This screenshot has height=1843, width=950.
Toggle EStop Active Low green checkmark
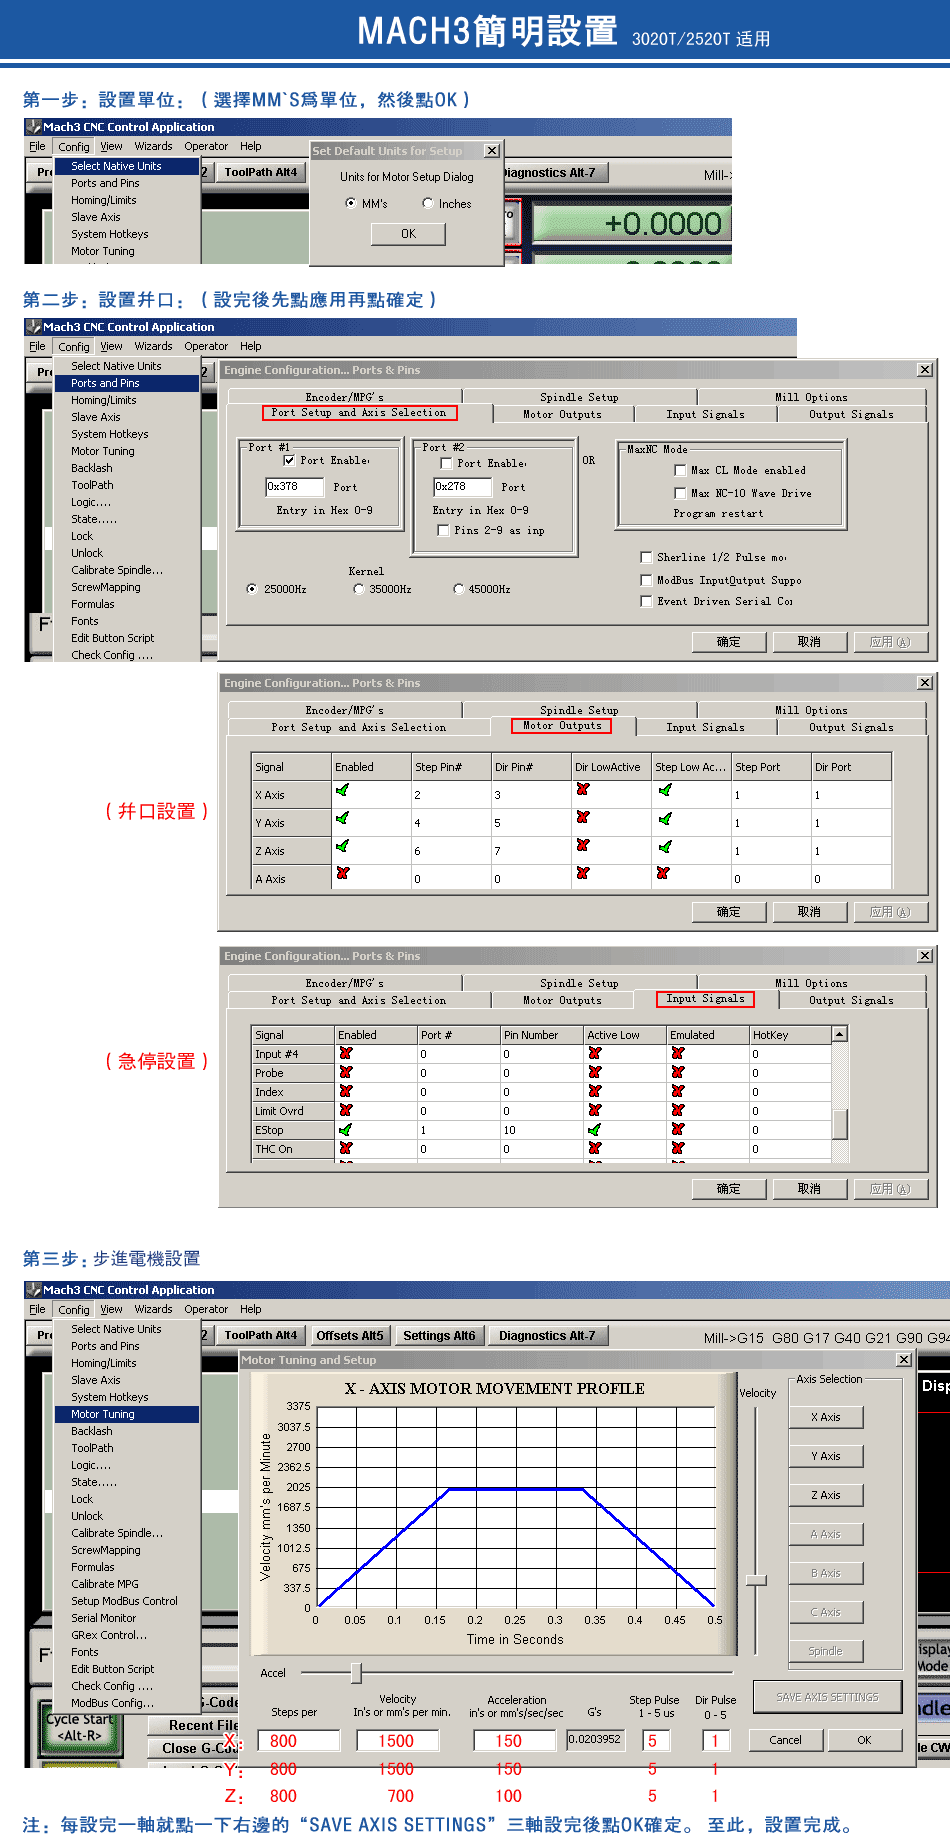pyautogui.click(x=595, y=1130)
